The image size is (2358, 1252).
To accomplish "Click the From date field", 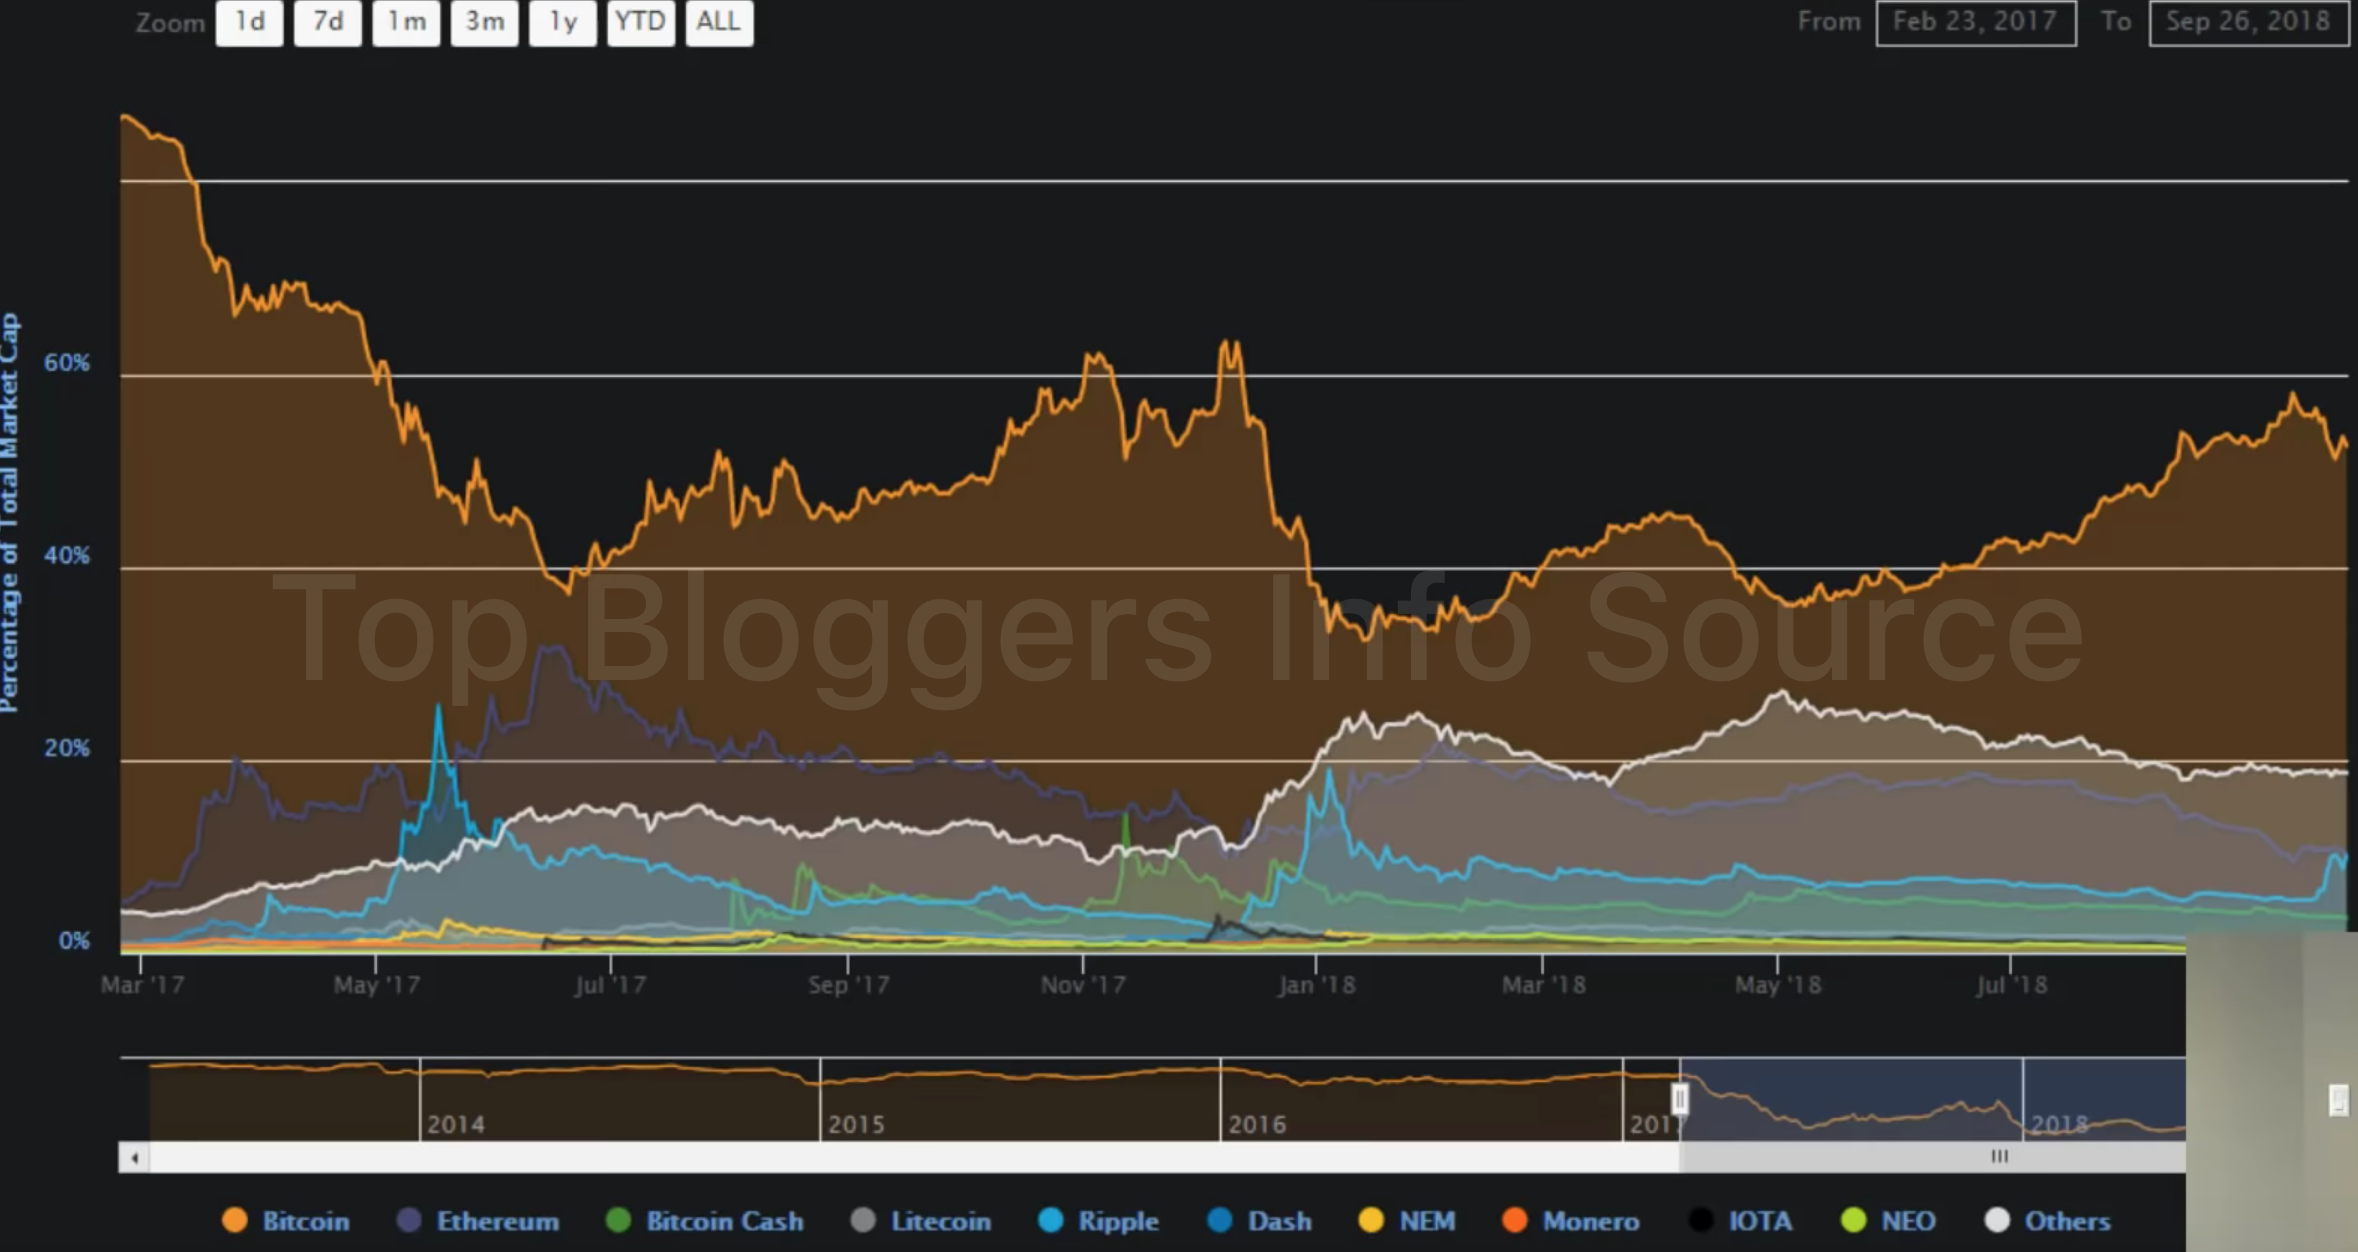I will (1975, 22).
